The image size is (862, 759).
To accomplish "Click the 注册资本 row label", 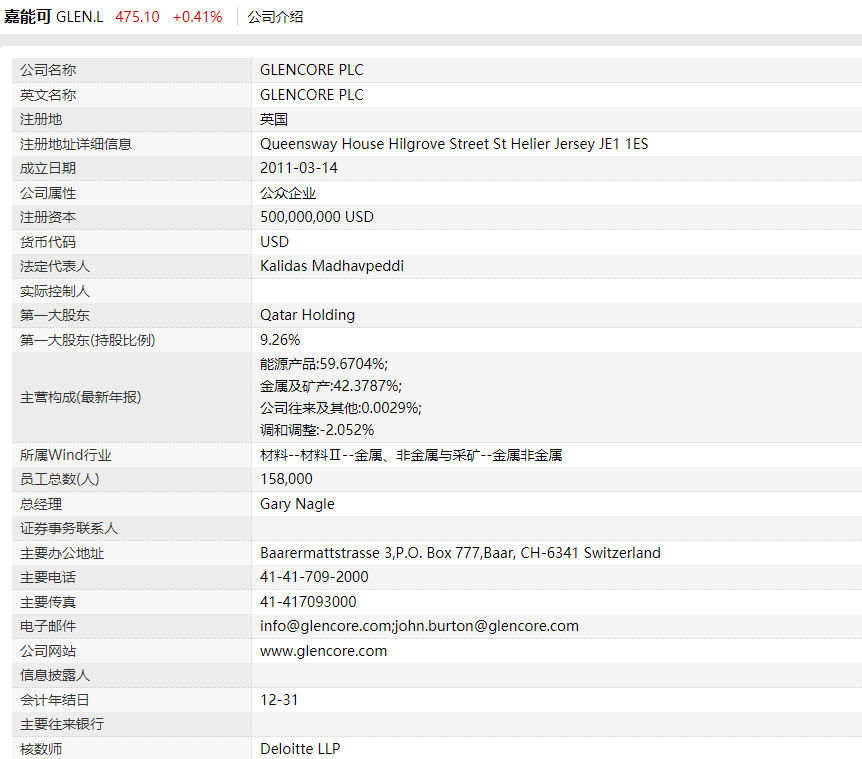I will click(x=48, y=217).
